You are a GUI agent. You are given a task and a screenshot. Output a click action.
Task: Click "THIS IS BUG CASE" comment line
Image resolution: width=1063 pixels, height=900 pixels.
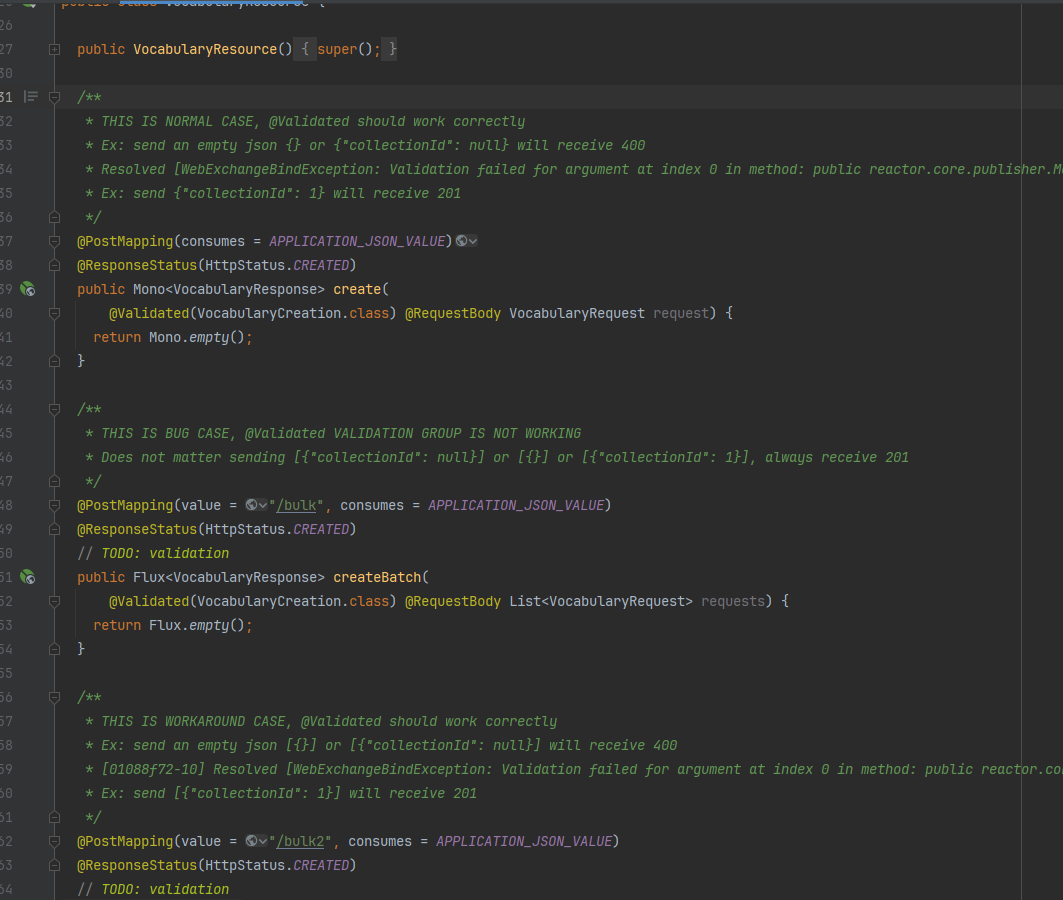coord(333,433)
